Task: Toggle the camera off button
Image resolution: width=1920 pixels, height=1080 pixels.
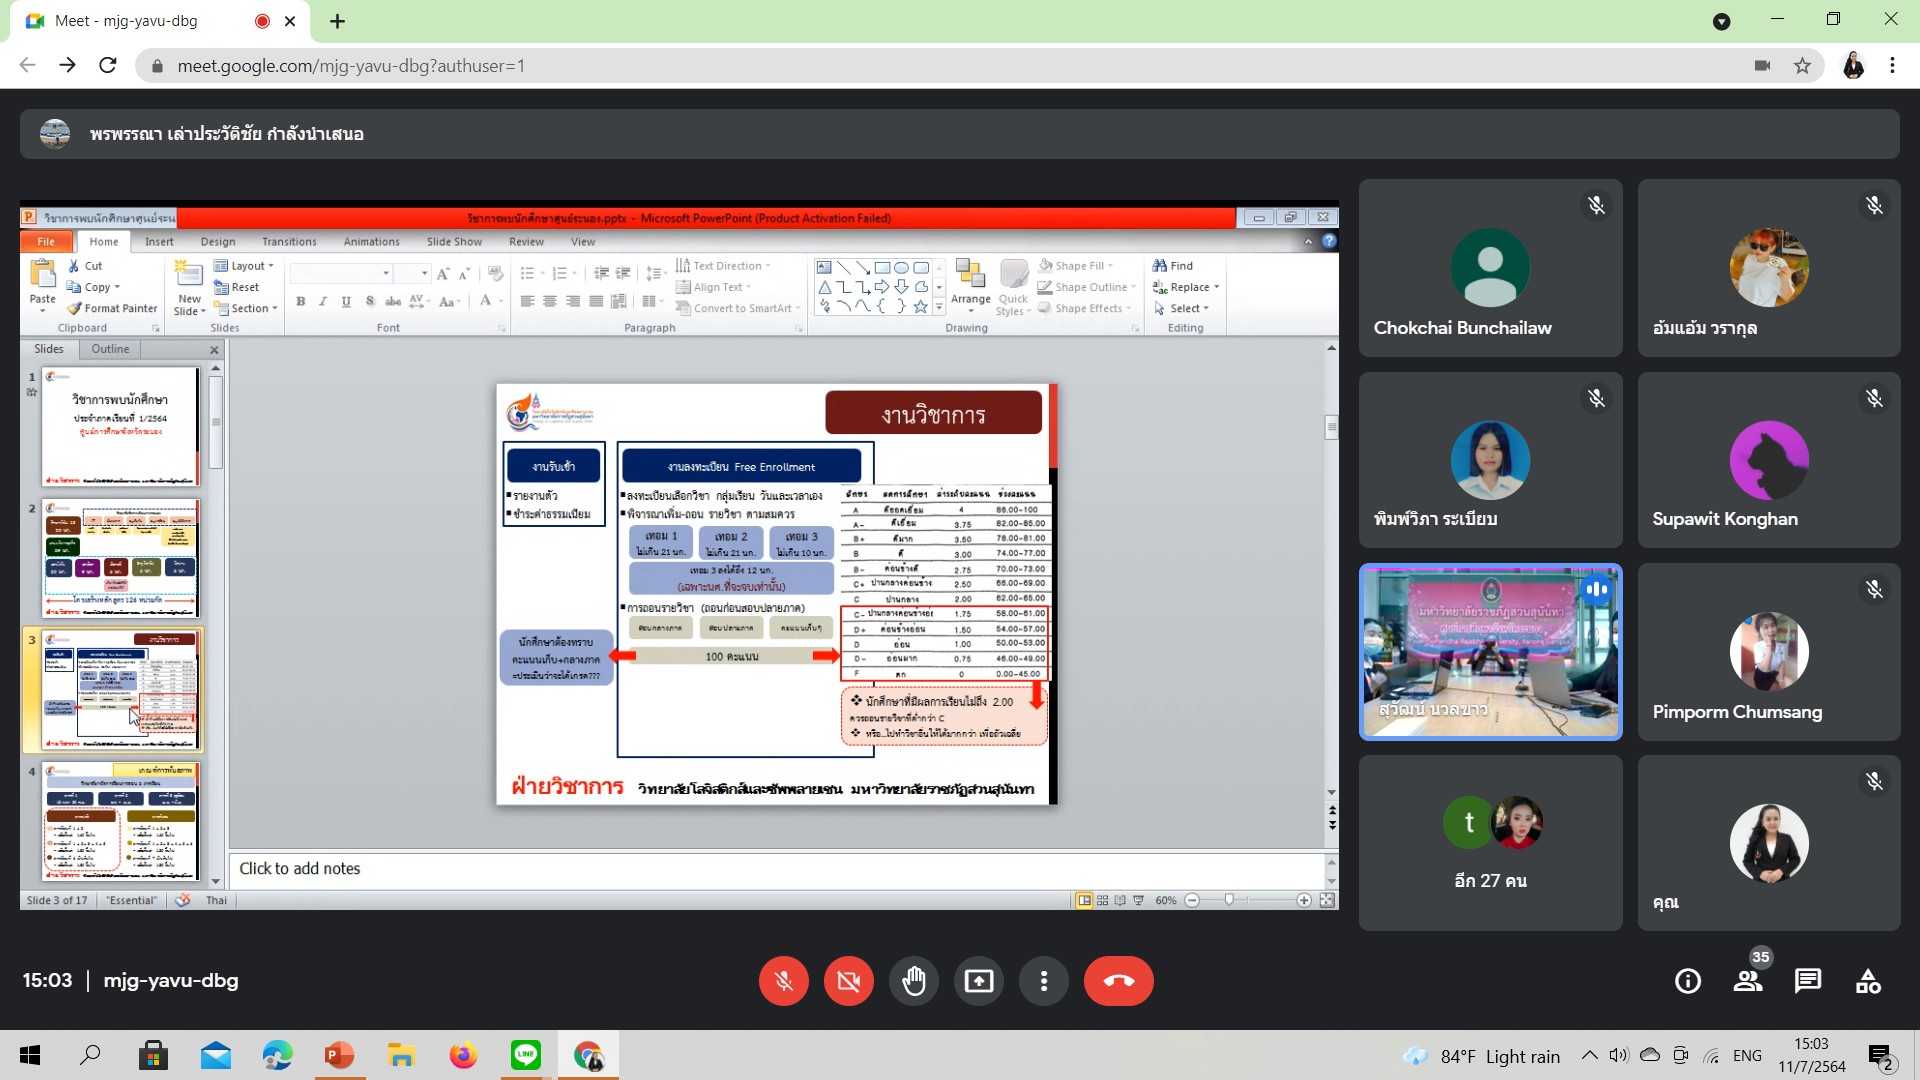Action: coord(848,981)
